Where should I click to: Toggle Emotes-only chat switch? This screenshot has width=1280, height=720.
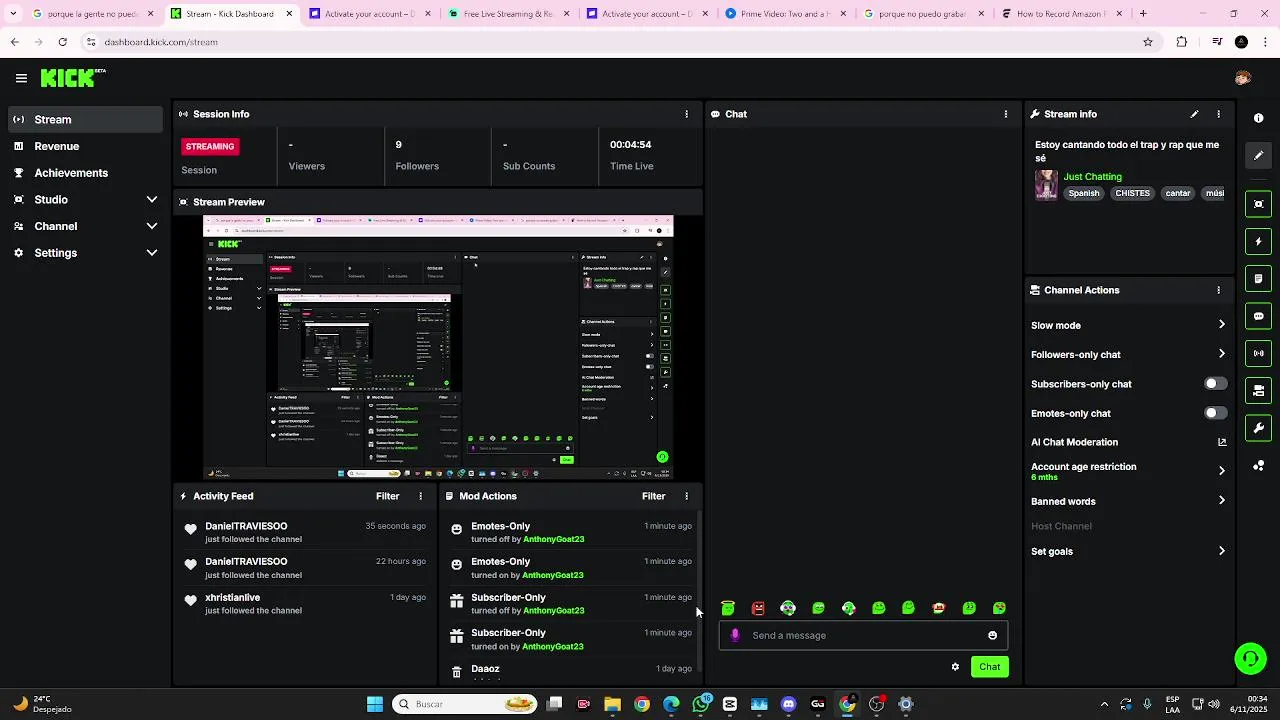(x=1215, y=413)
